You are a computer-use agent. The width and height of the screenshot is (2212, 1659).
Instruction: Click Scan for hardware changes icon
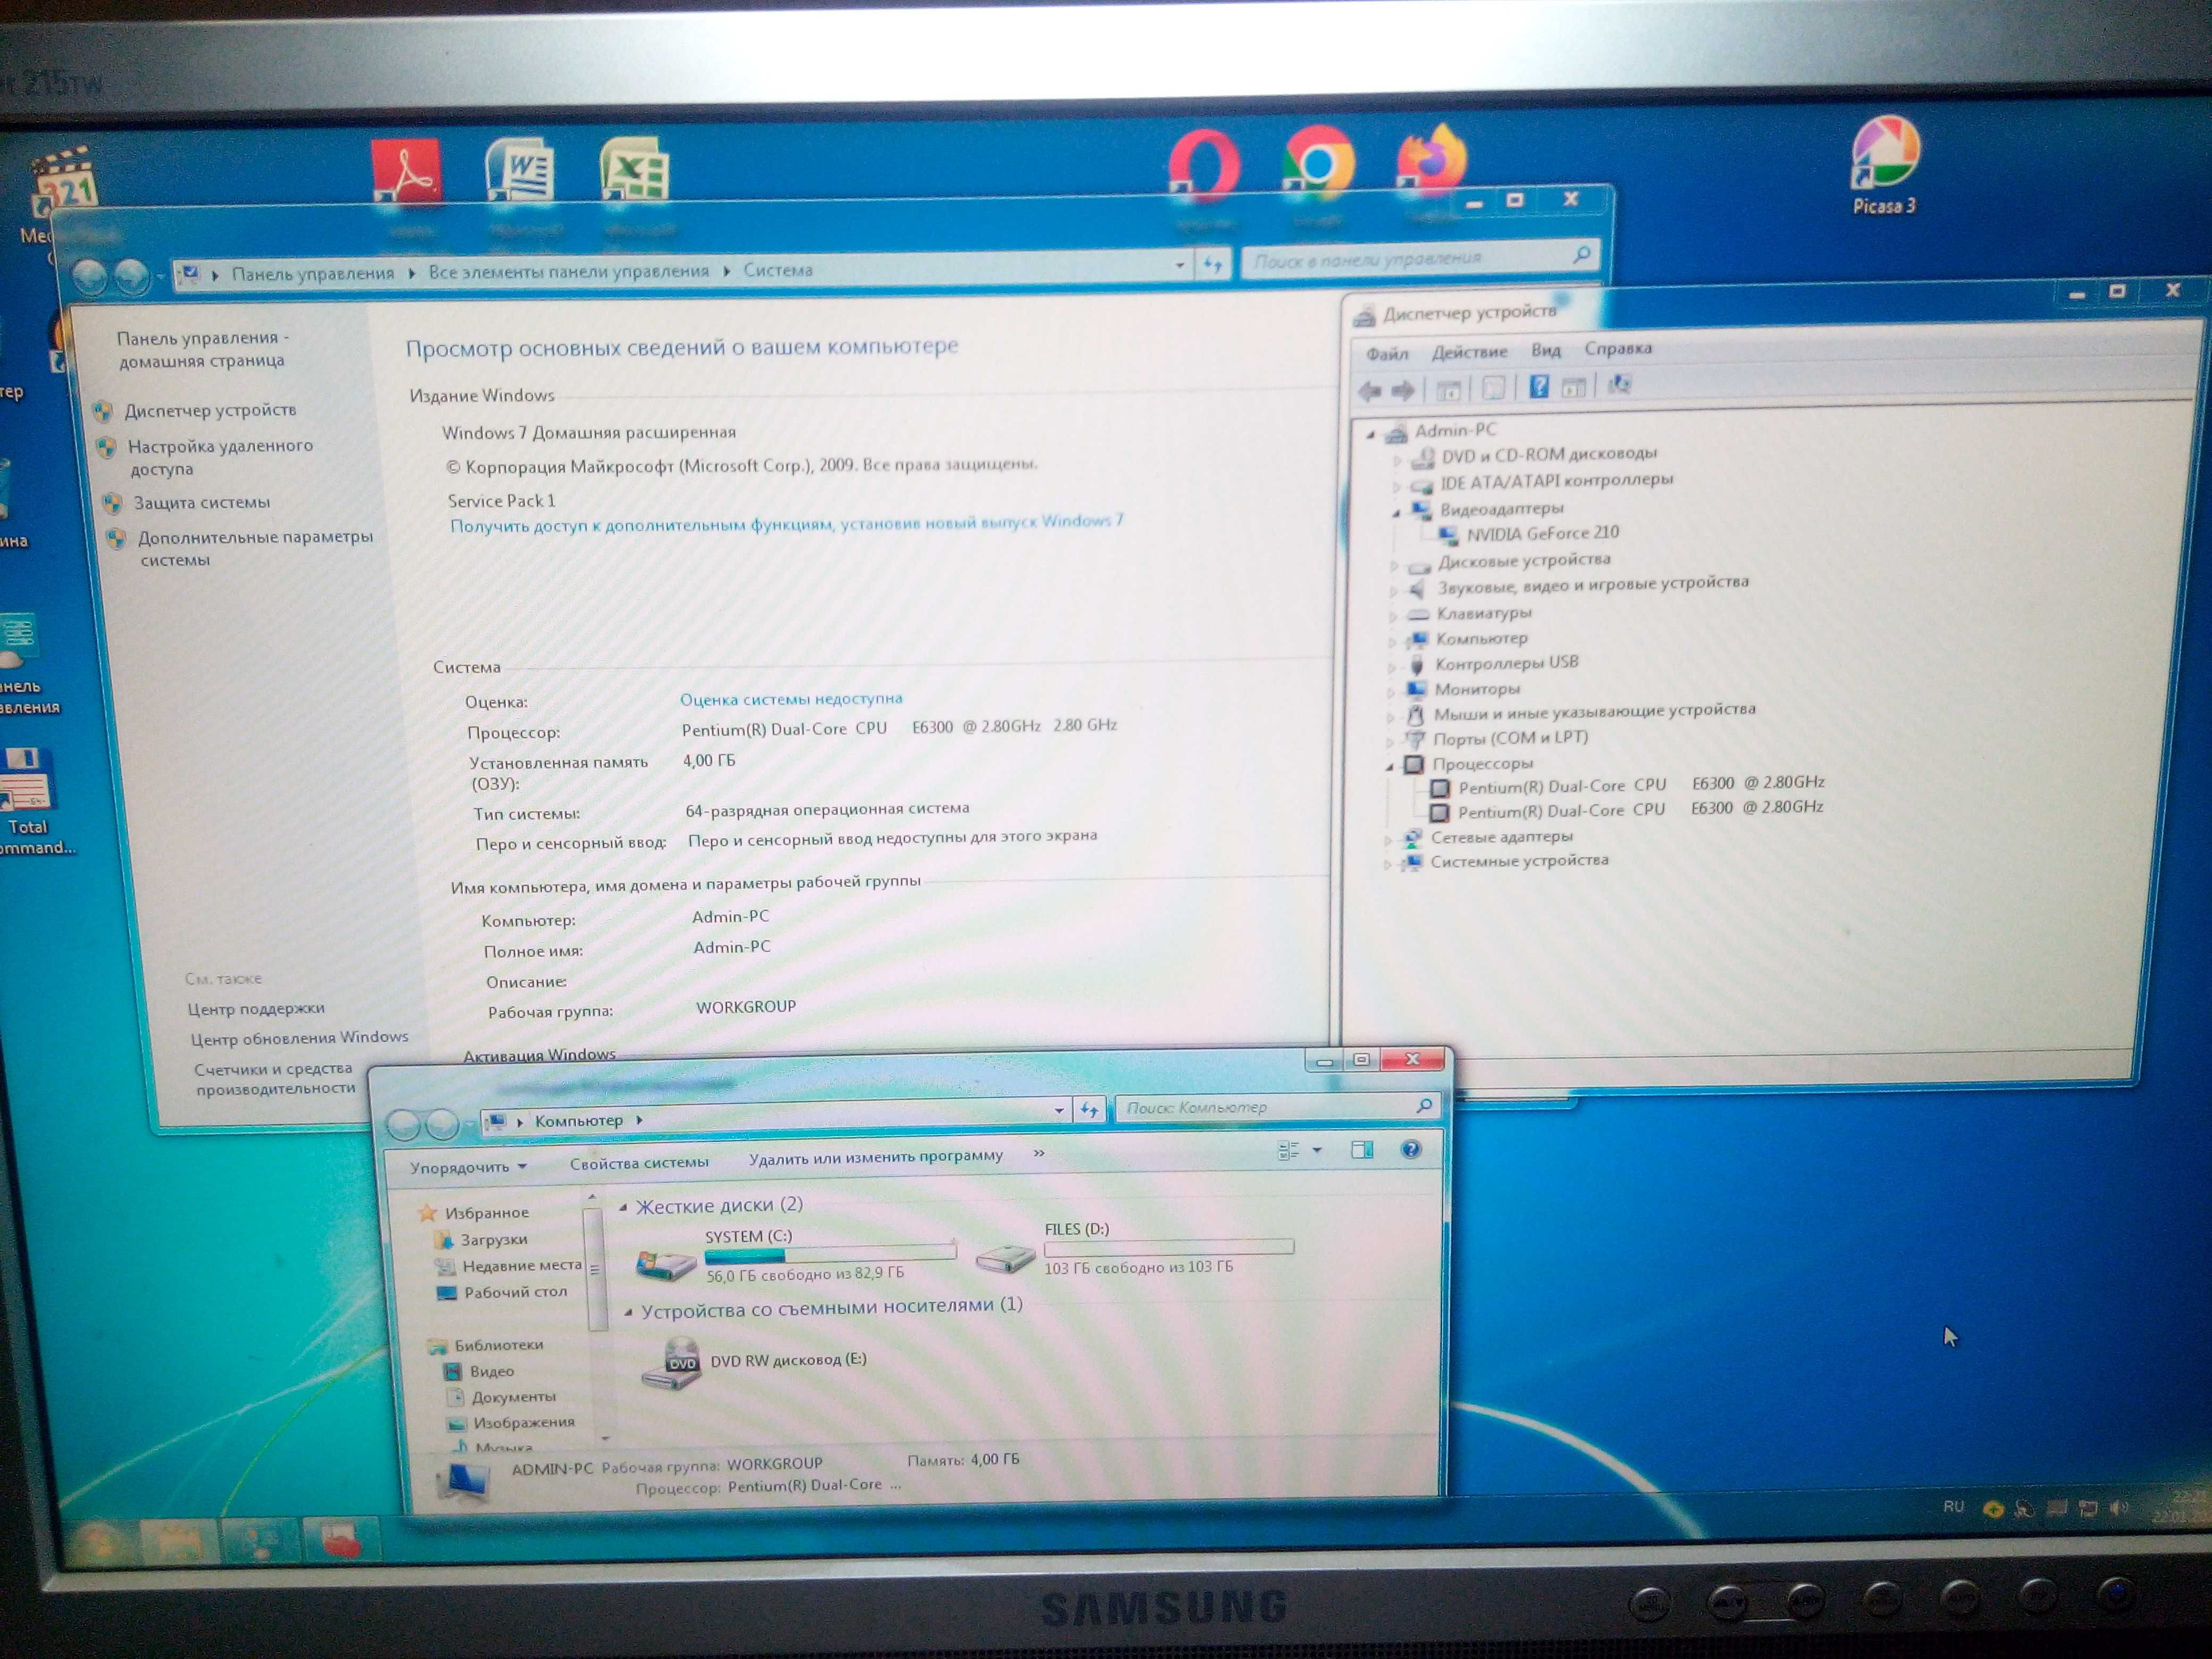click(x=1619, y=384)
